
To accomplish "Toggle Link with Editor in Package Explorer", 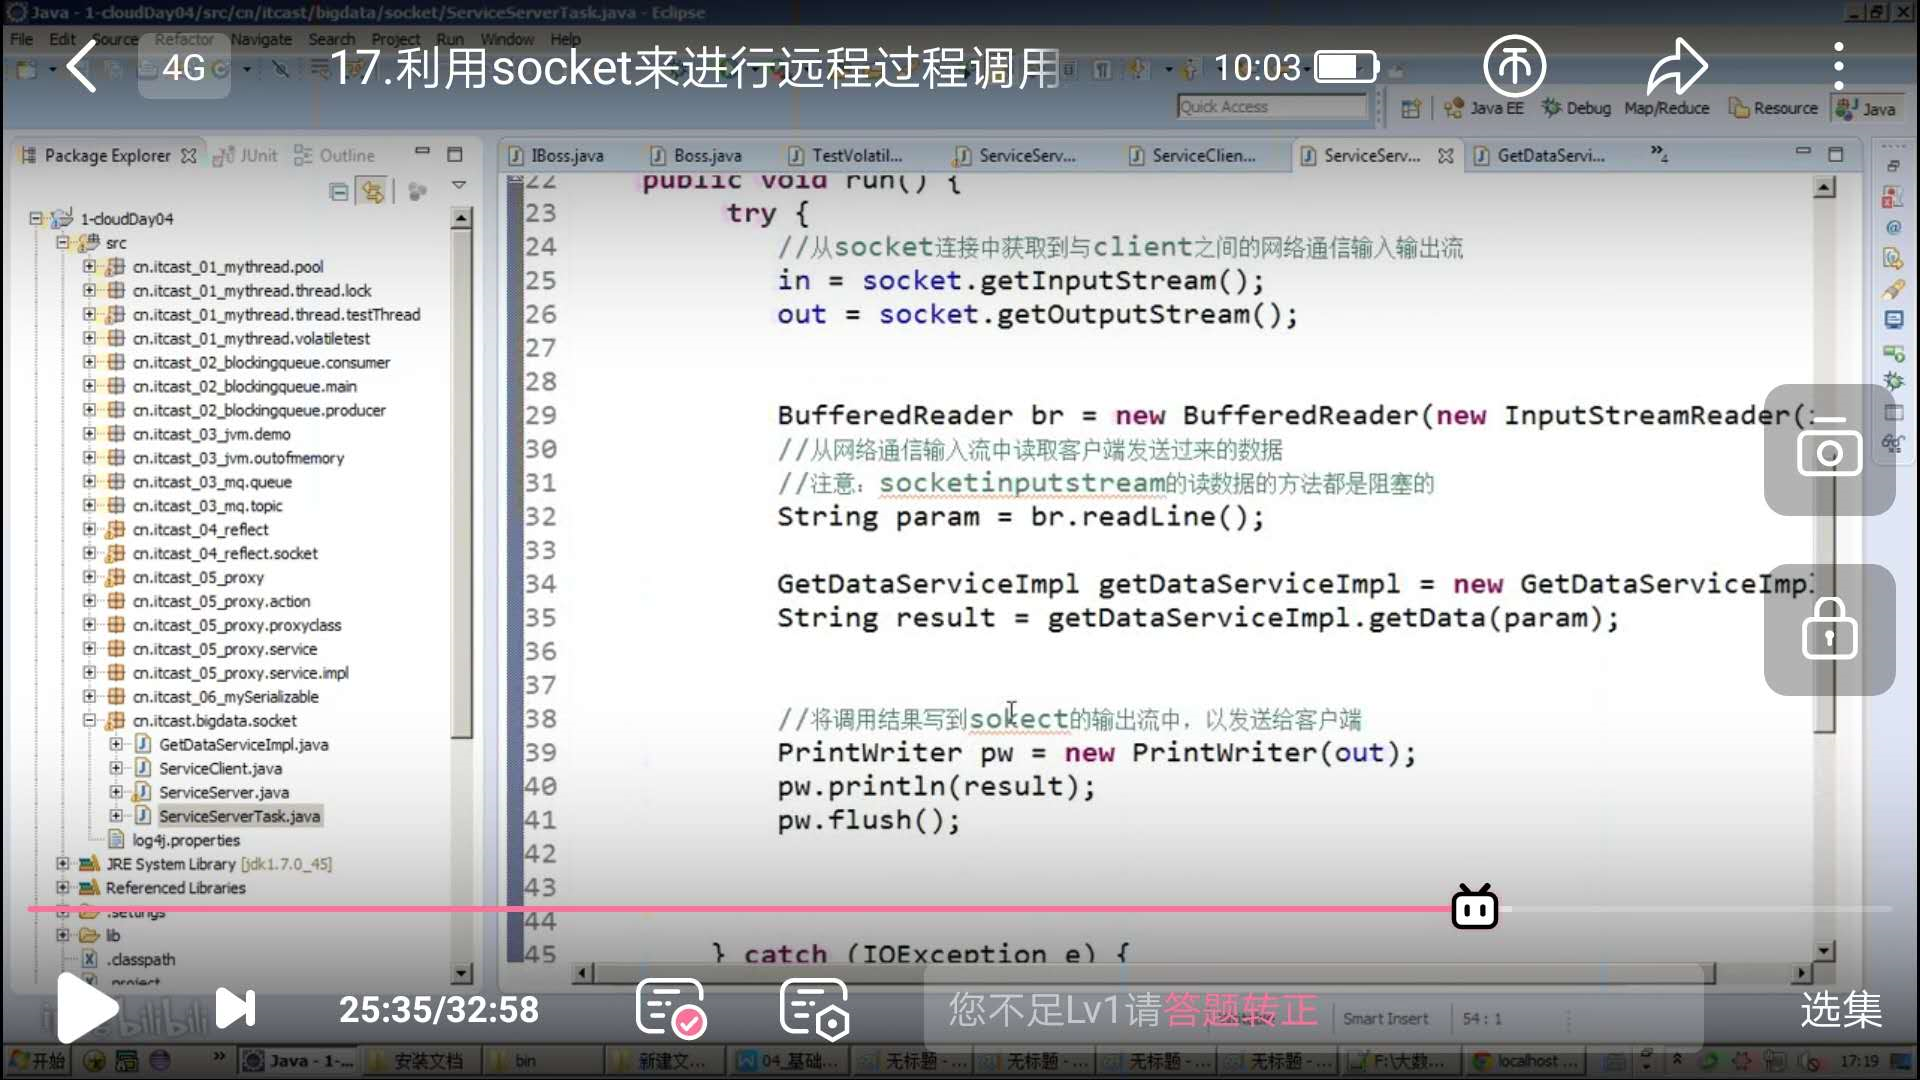I will point(373,191).
